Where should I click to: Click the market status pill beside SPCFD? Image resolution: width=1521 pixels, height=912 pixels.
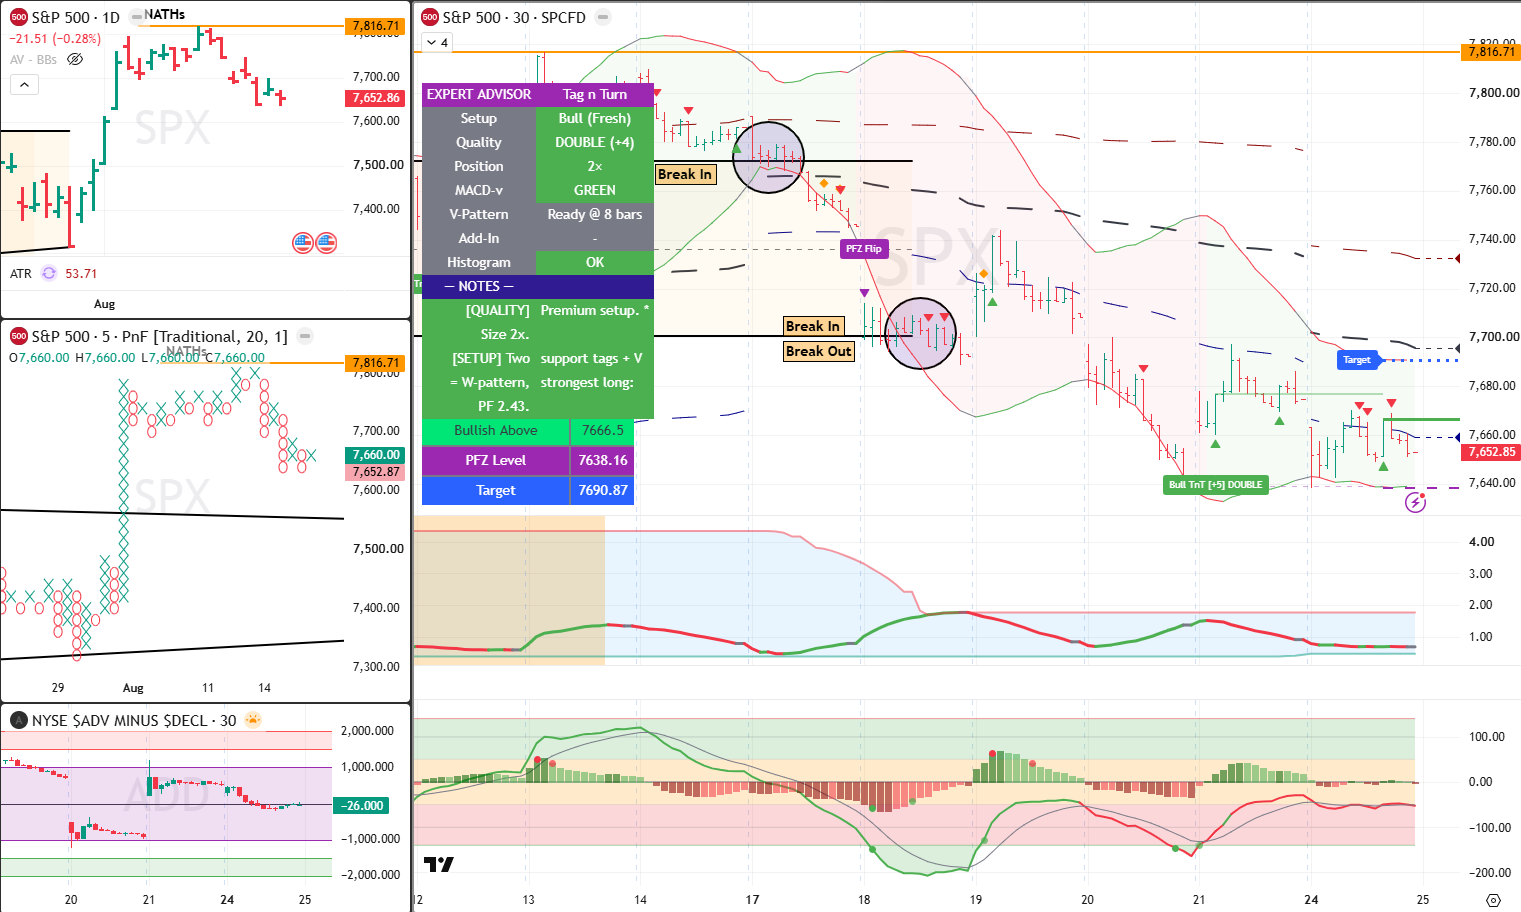point(602,17)
